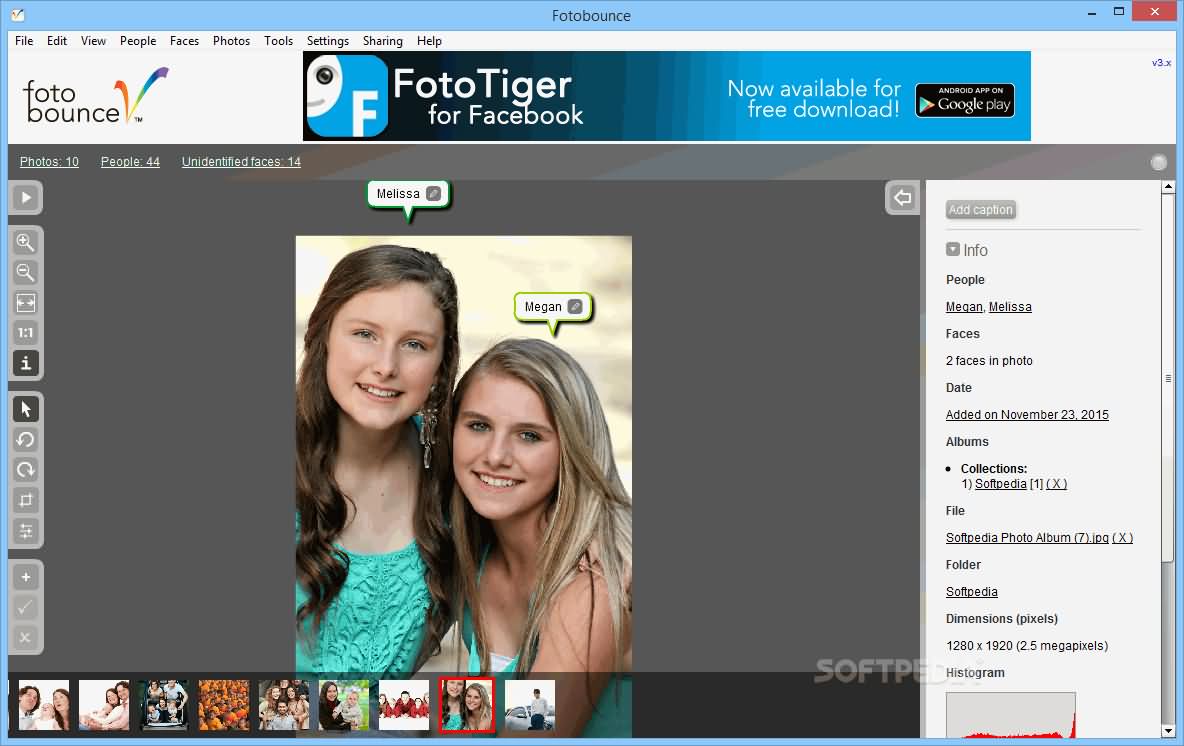Remove photo from Softpedia collection (X)
Screen dimensions: 1184x746
1056,484
